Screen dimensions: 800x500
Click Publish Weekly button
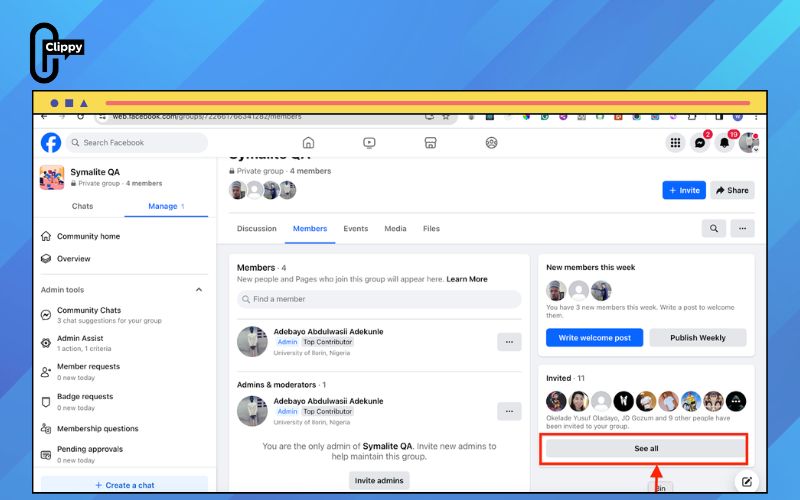coord(697,338)
